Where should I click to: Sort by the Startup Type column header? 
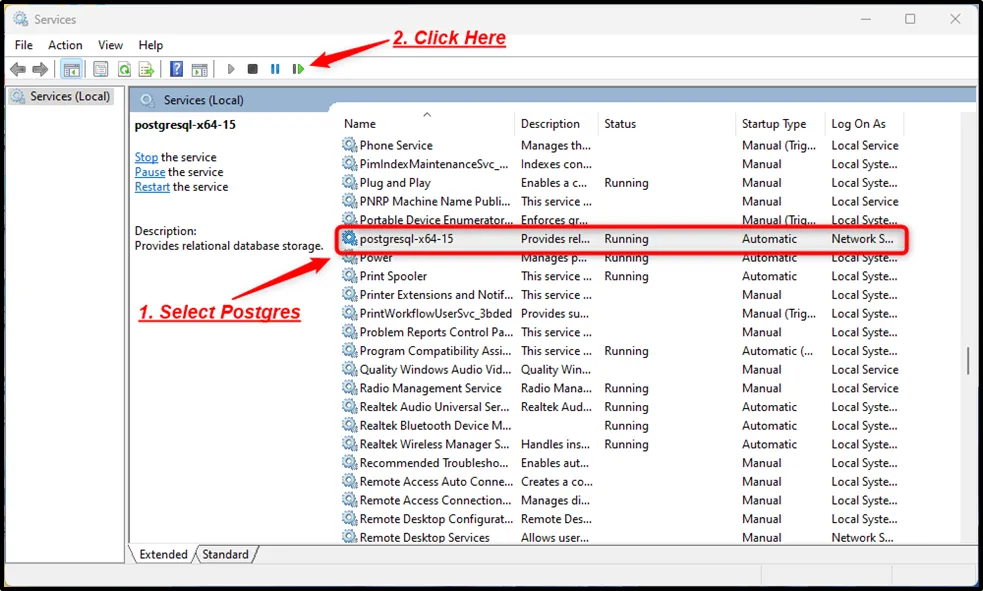click(773, 124)
